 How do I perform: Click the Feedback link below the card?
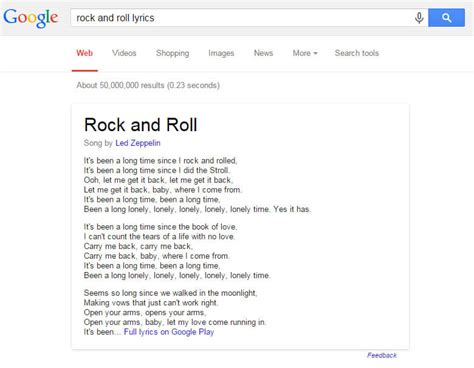(x=382, y=355)
